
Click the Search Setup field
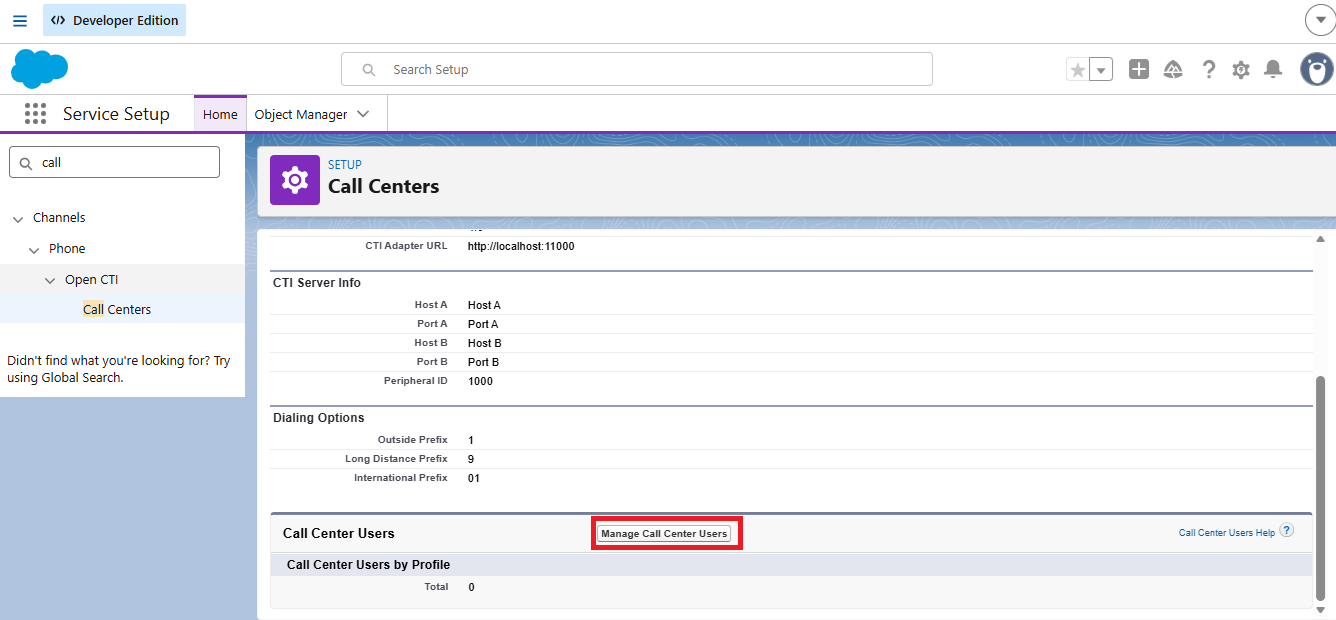pyautogui.click(x=637, y=70)
